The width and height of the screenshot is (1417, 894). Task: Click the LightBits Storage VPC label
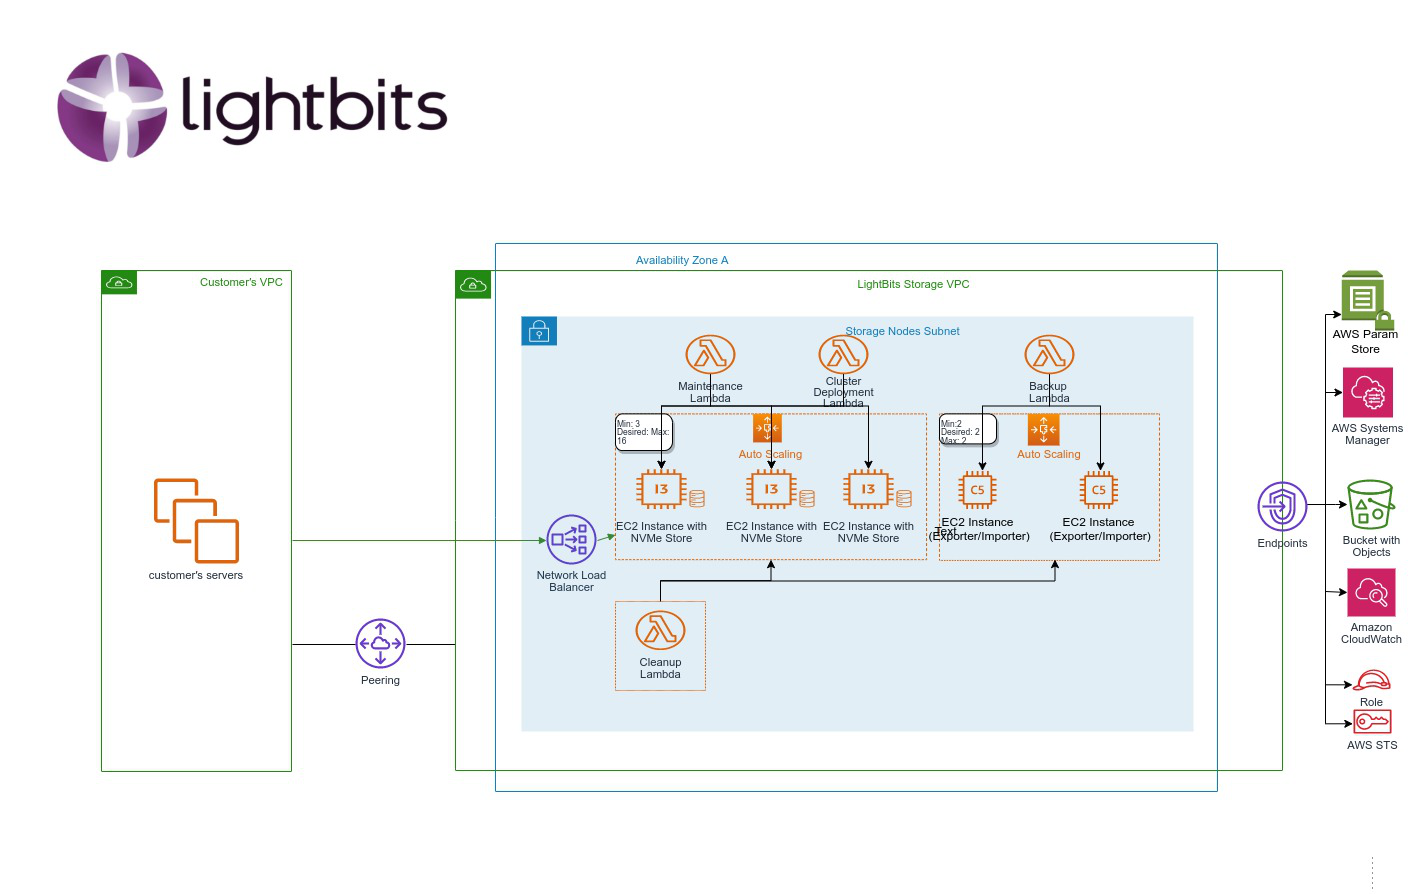[x=913, y=284]
